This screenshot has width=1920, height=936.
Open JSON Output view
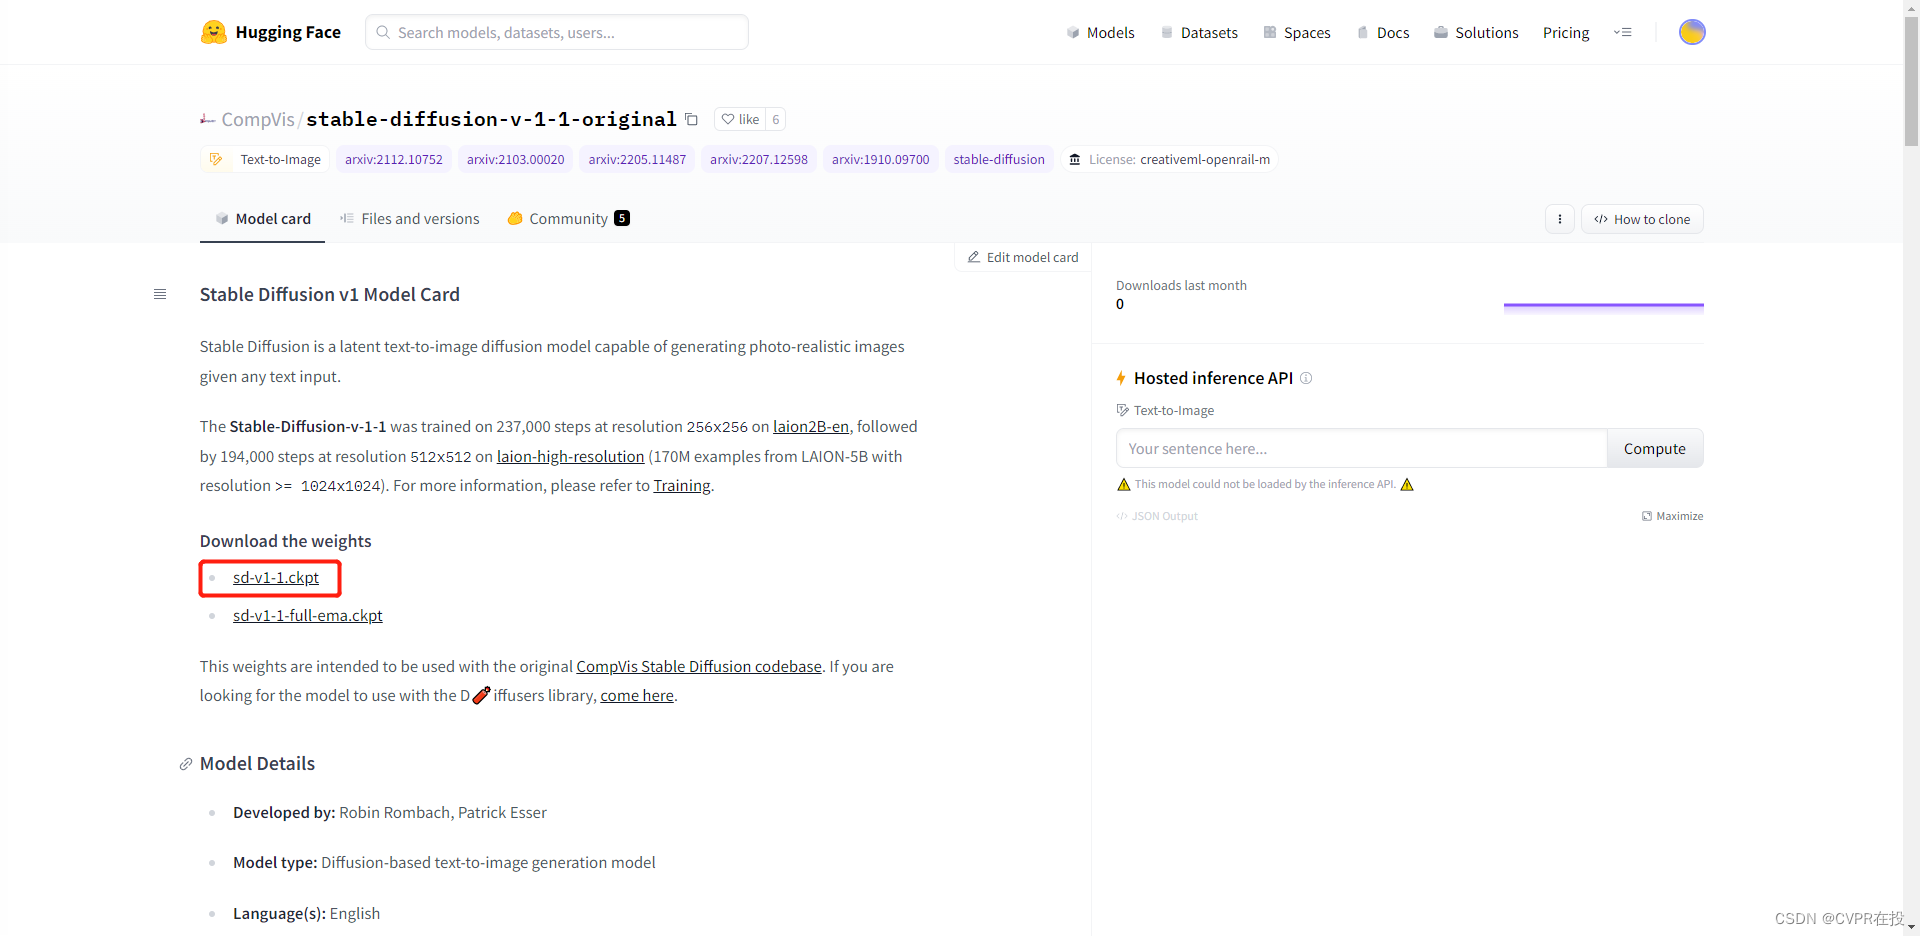coord(1157,516)
